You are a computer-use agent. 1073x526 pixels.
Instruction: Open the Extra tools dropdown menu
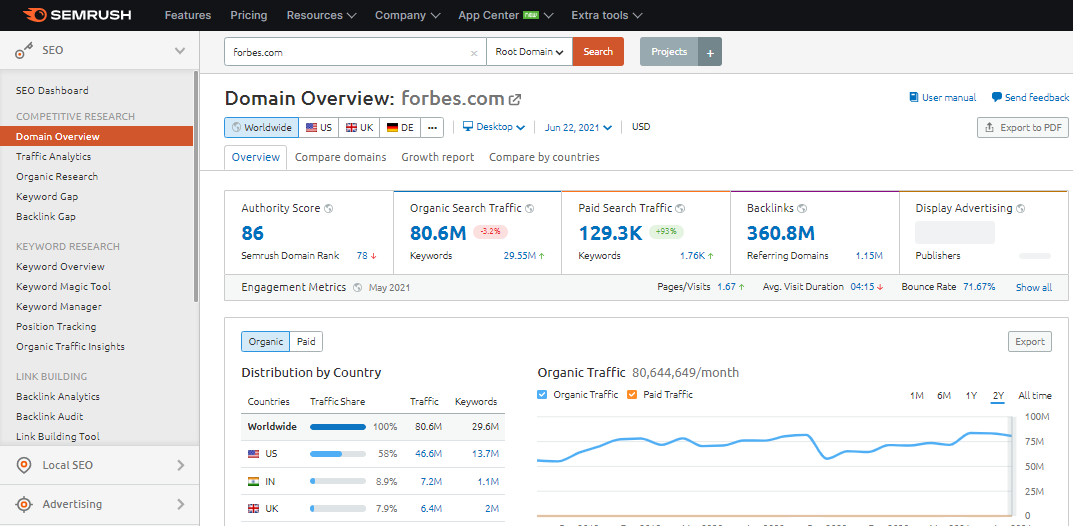click(607, 15)
